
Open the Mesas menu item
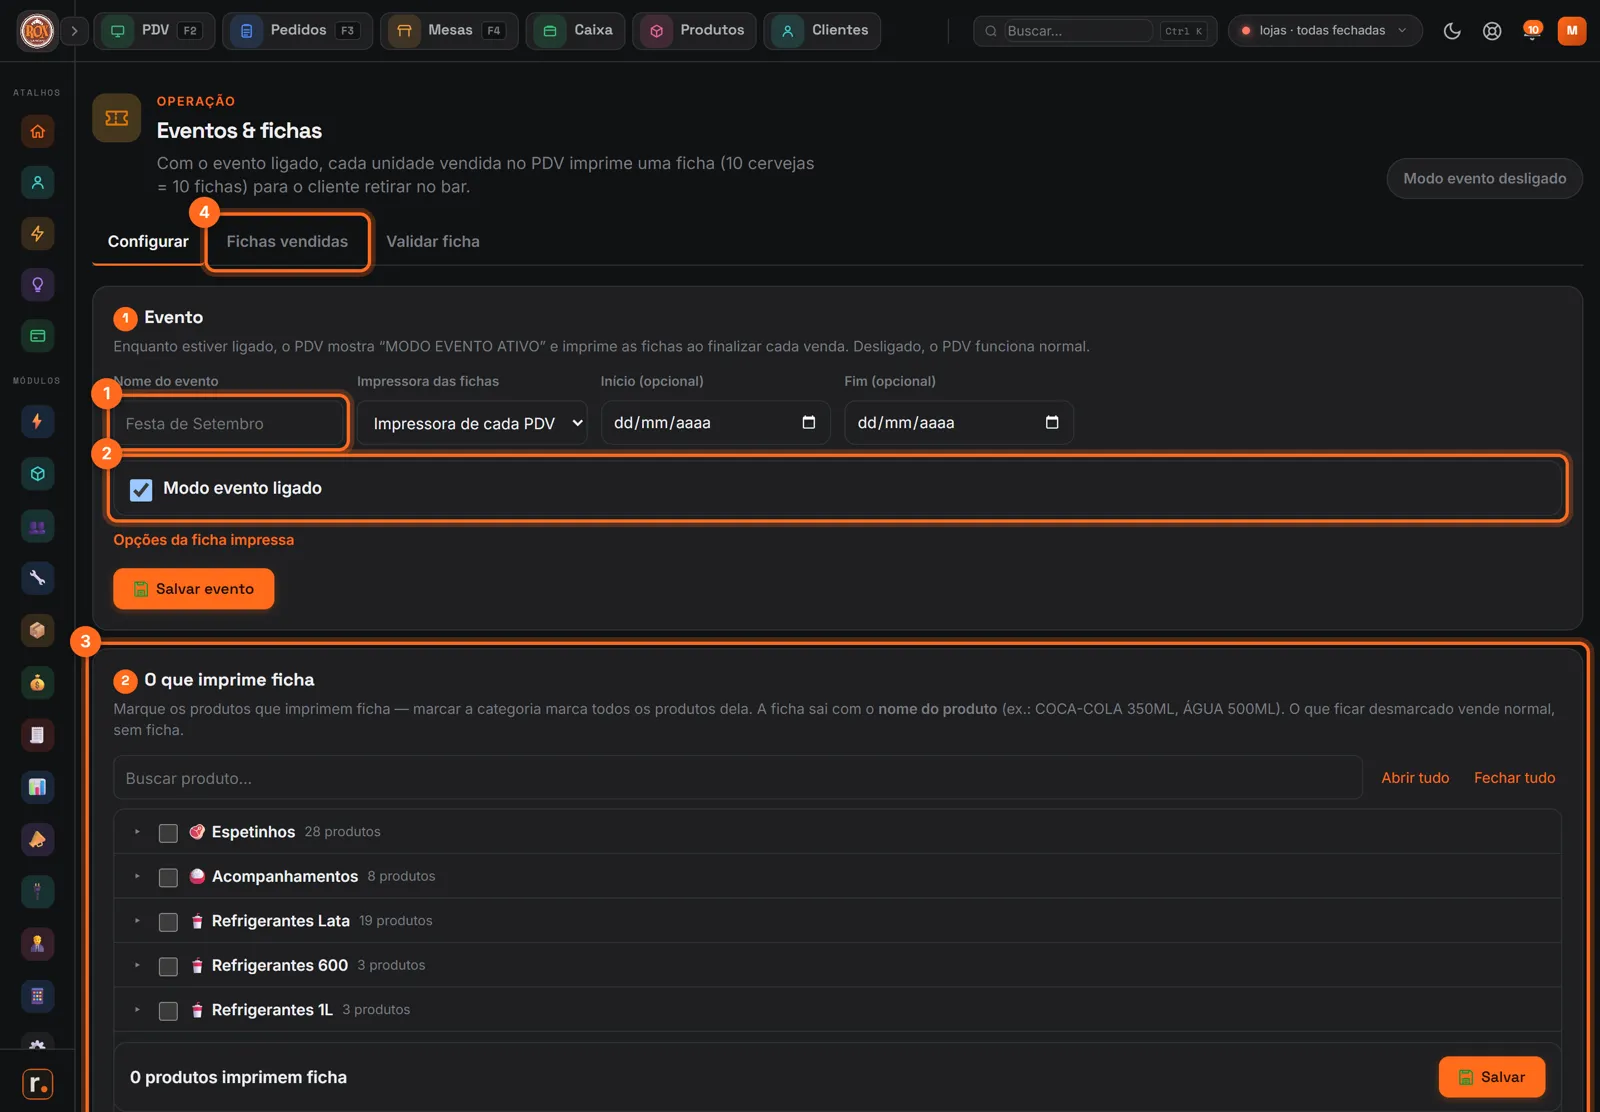click(x=449, y=31)
